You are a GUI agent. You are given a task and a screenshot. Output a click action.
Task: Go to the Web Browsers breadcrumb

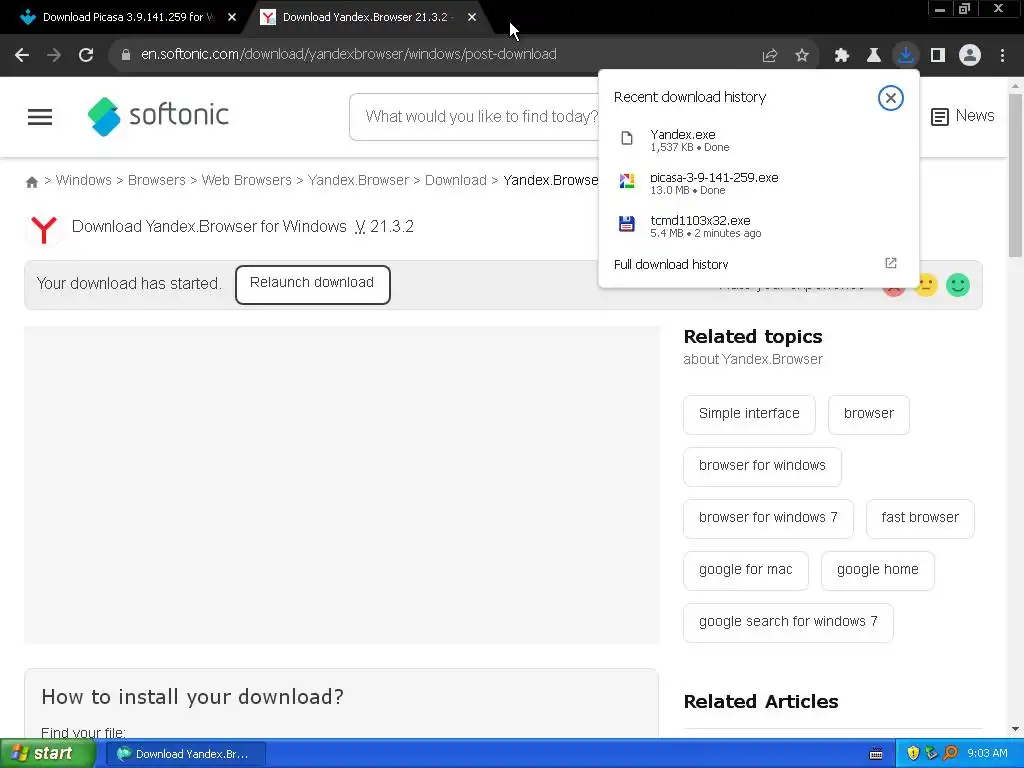coord(246,180)
